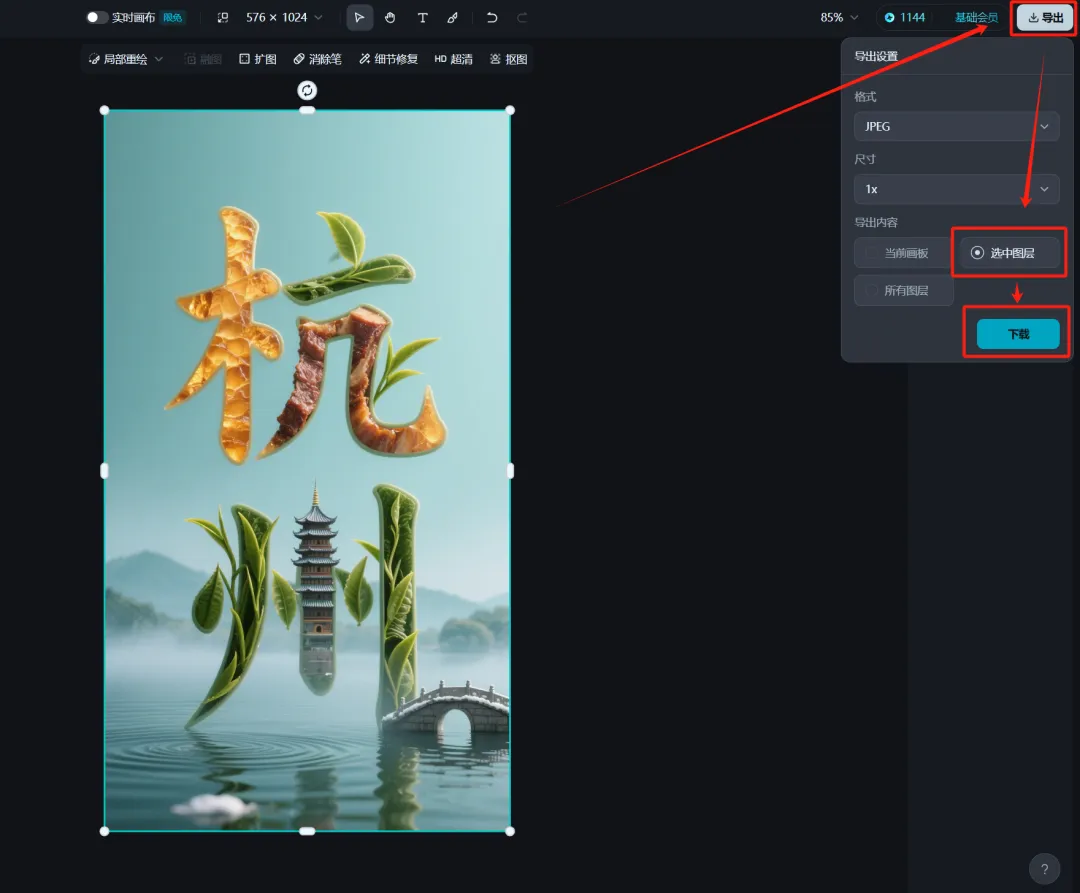Open the JPEG format dropdown
Viewport: 1080px width, 893px height.
coord(956,127)
